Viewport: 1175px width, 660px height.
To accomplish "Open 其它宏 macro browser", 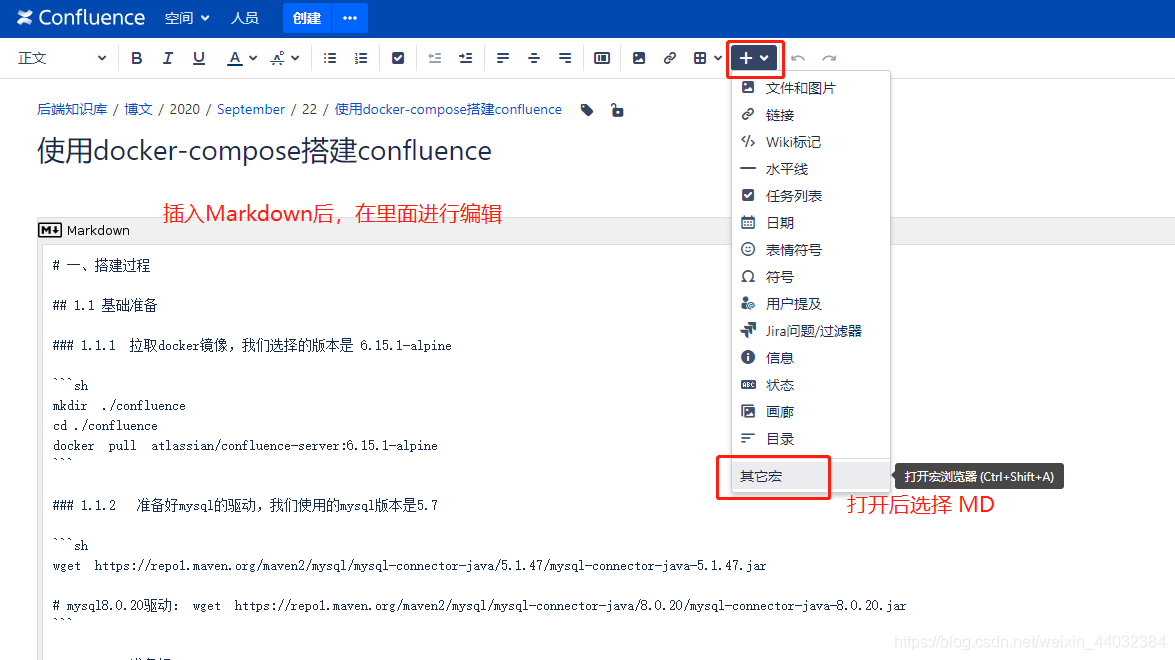I will click(x=811, y=476).
